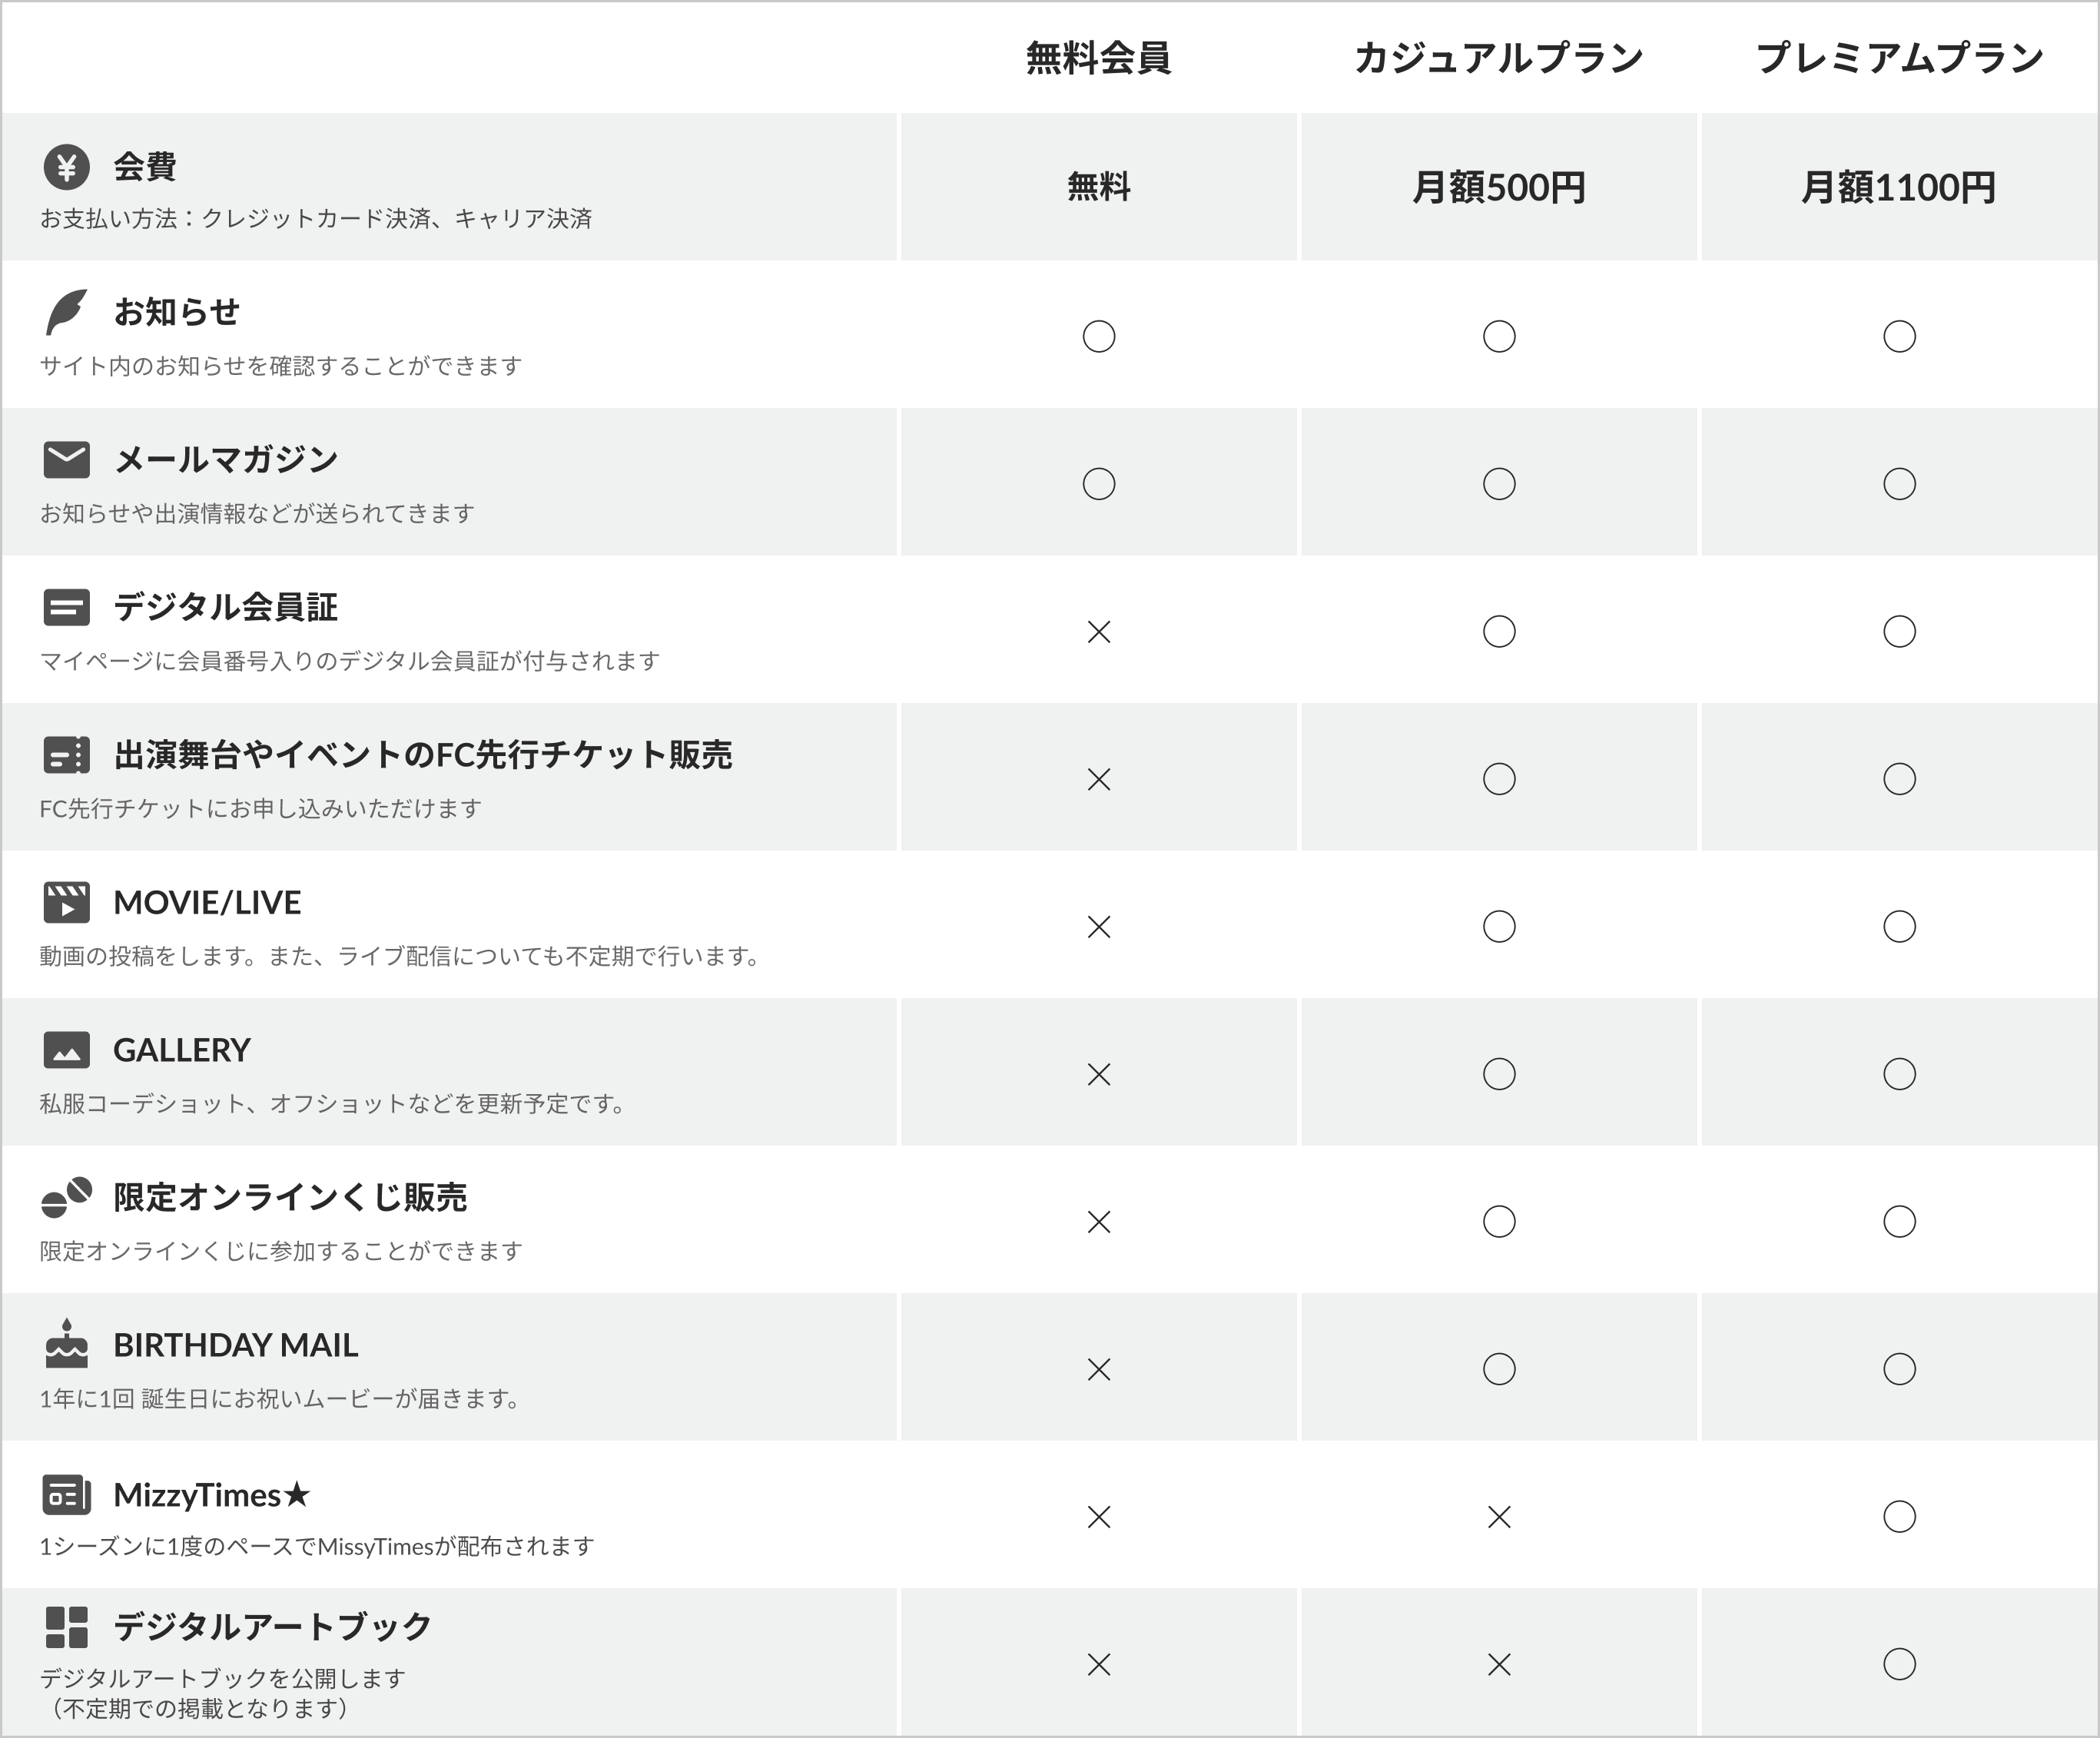Screen dimensions: 2100x1738
Task: Click the 月額1100円 price cell
Action: coord(1899,187)
